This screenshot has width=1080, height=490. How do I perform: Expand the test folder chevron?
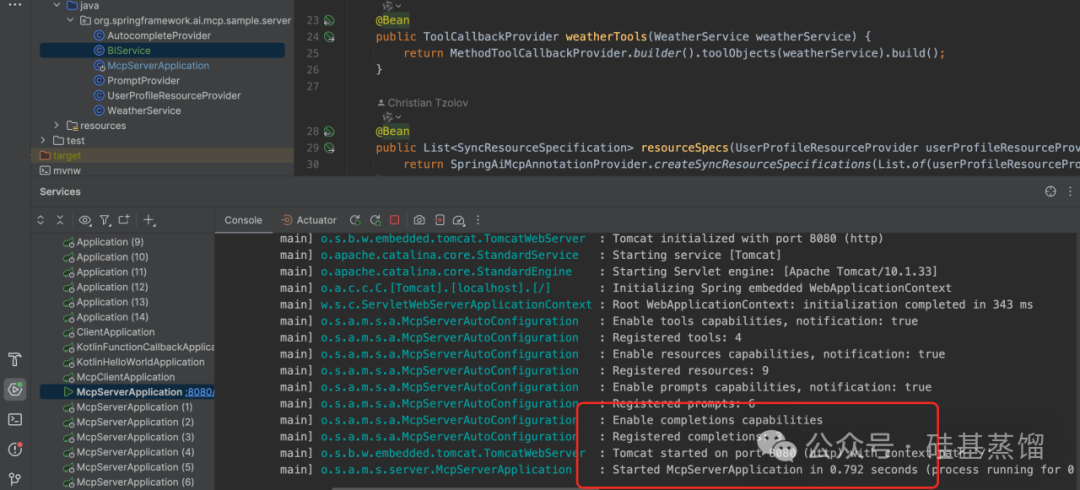click(x=44, y=141)
